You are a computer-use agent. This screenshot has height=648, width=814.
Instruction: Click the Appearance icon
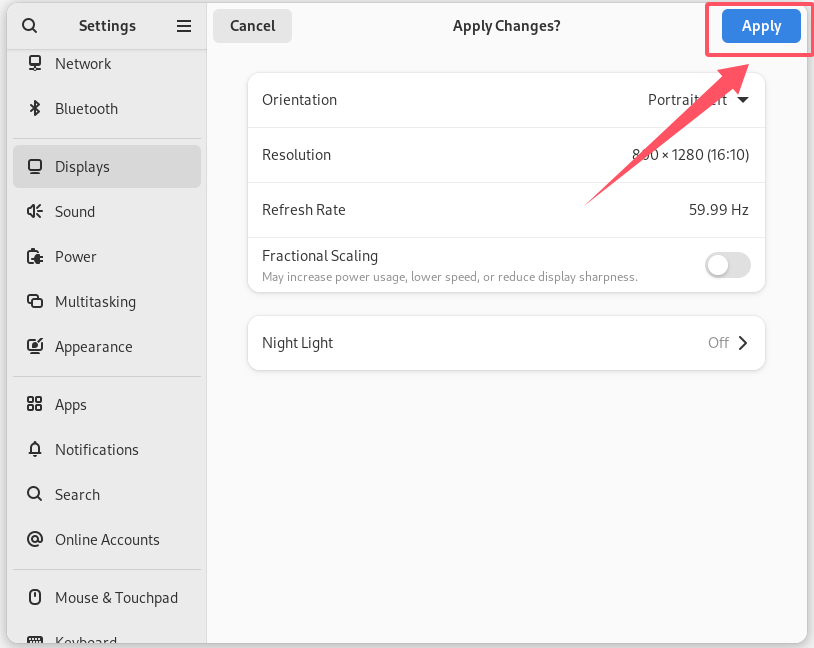[x=35, y=346]
